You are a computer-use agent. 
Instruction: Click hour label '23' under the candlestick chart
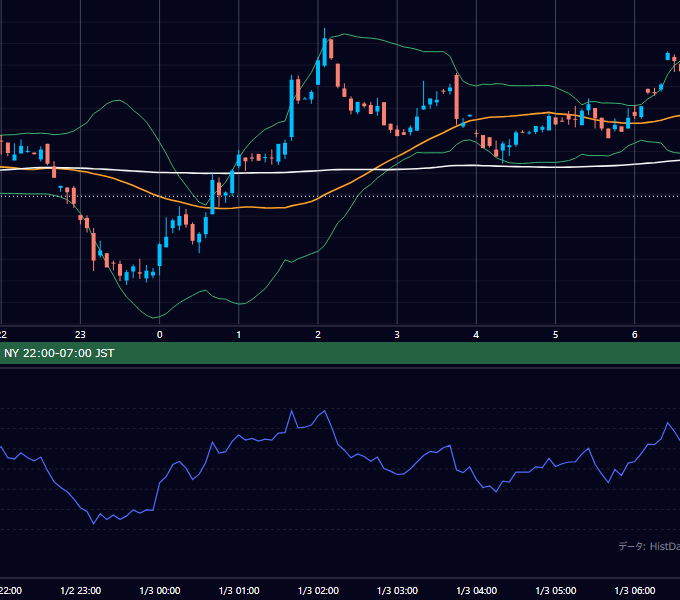pyautogui.click(x=80, y=334)
